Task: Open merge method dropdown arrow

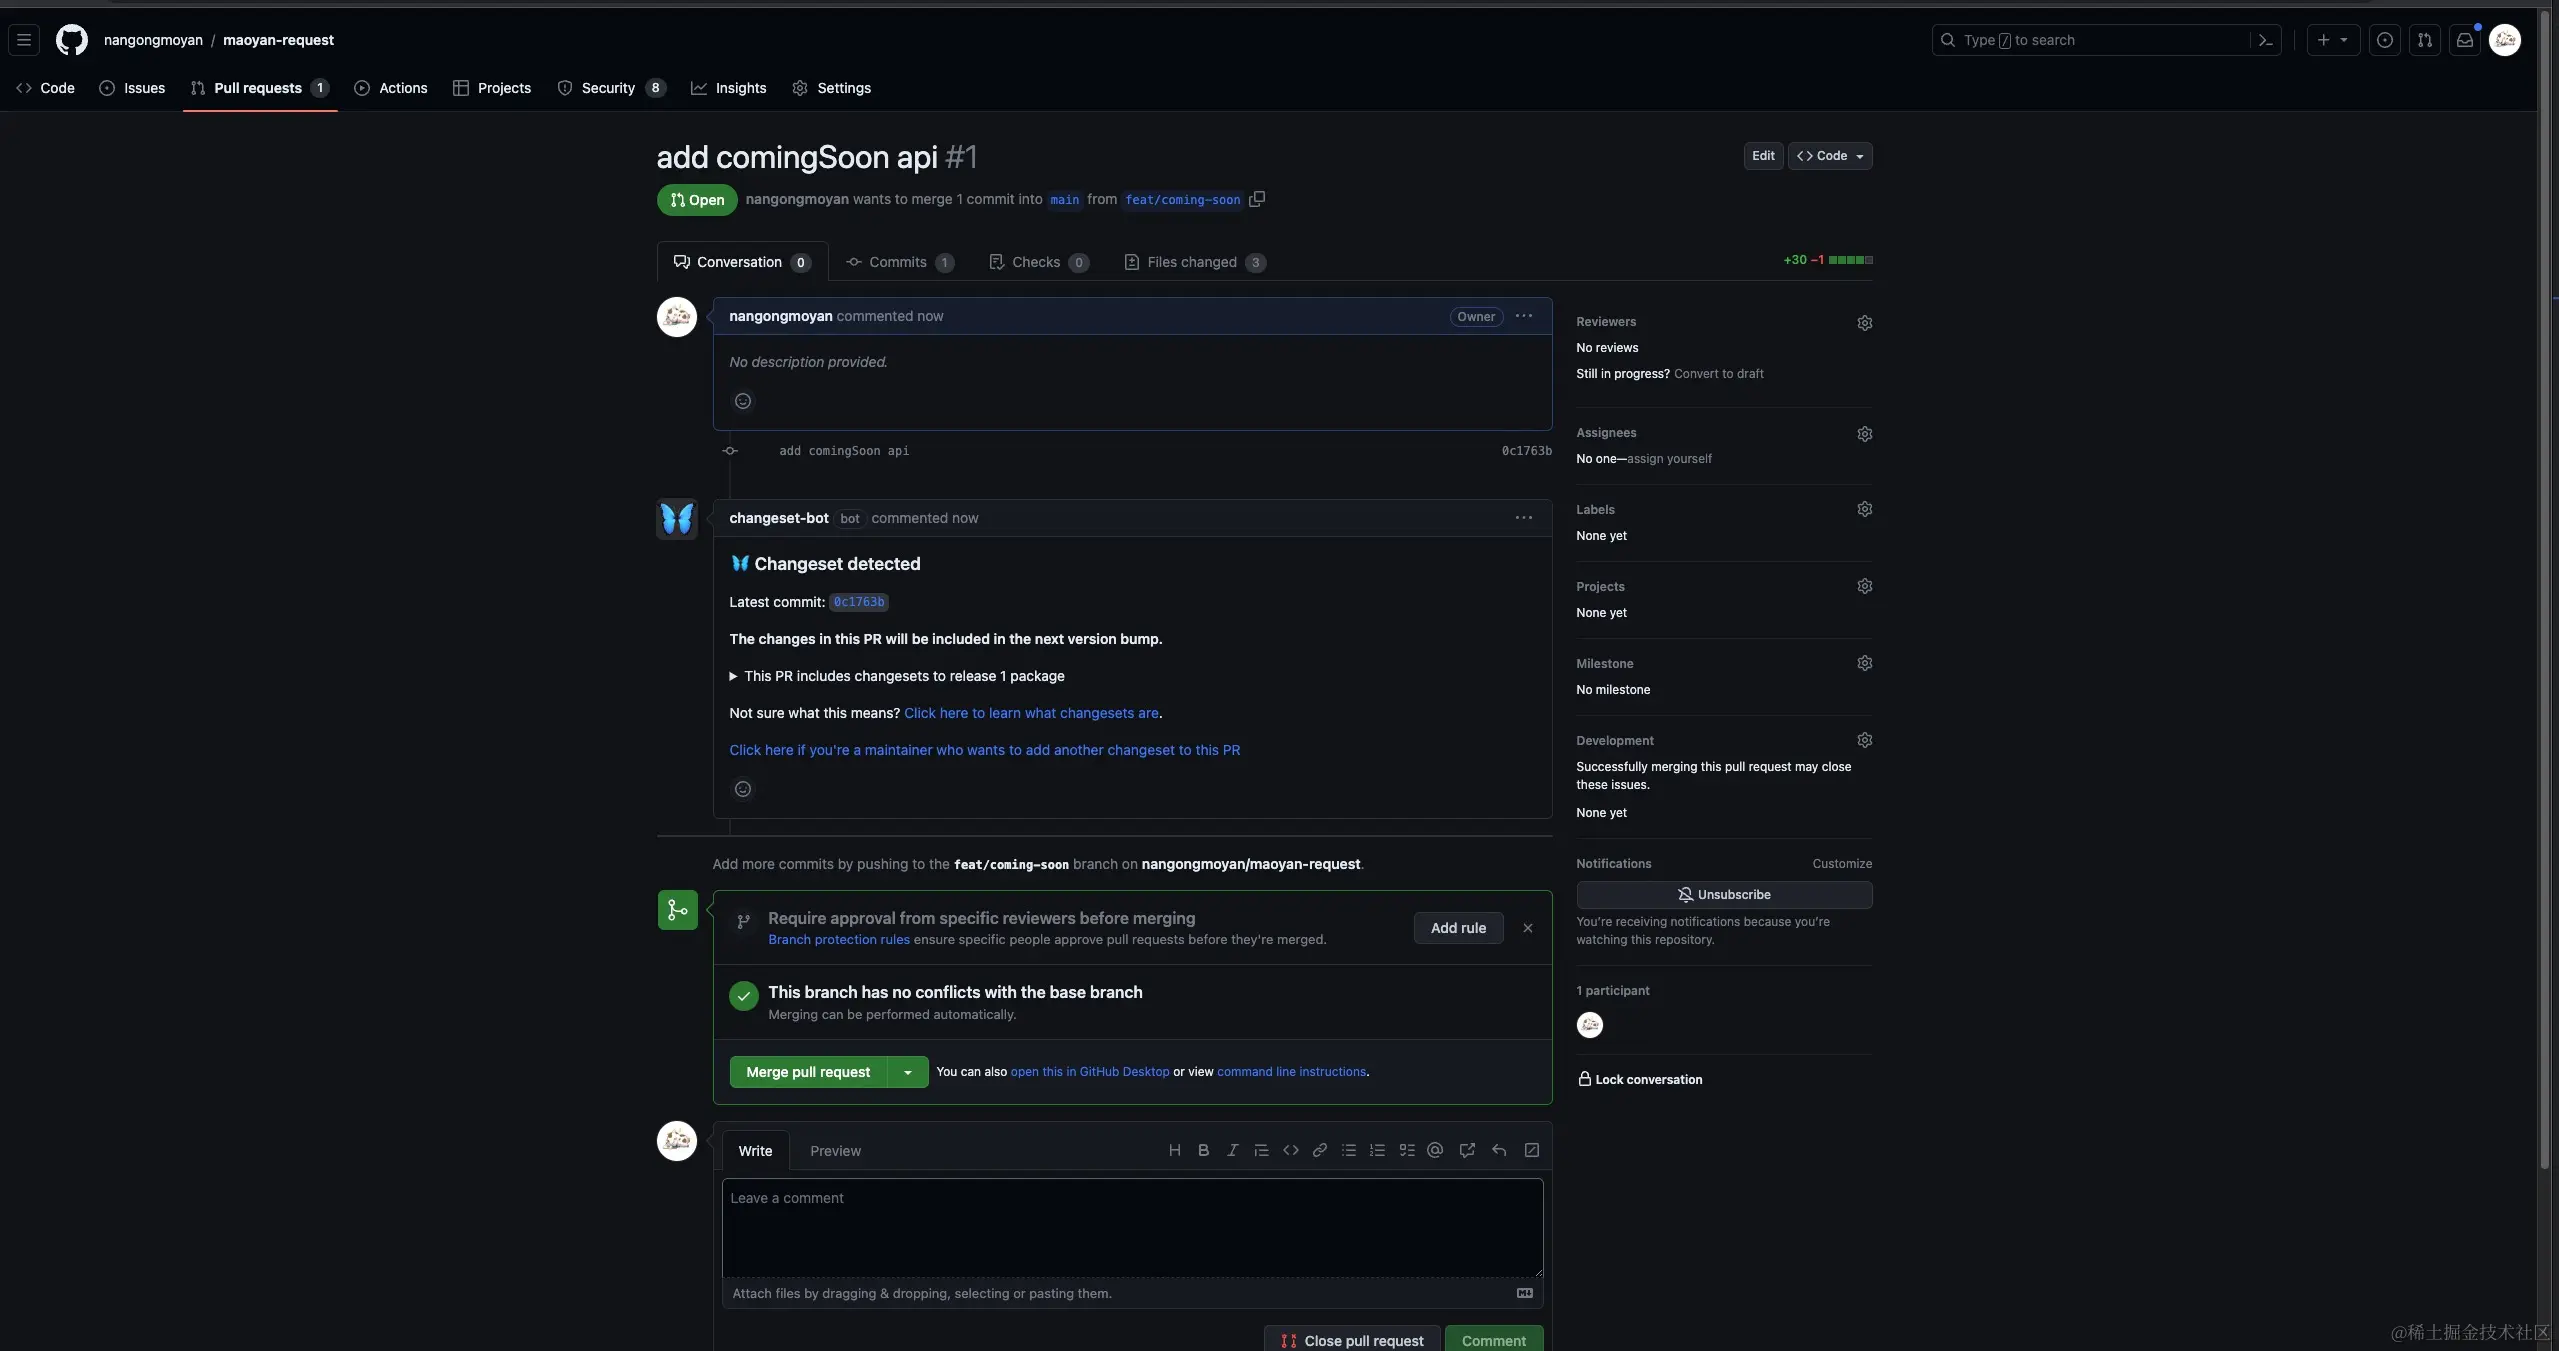Action: pyautogui.click(x=908, y=1072)
